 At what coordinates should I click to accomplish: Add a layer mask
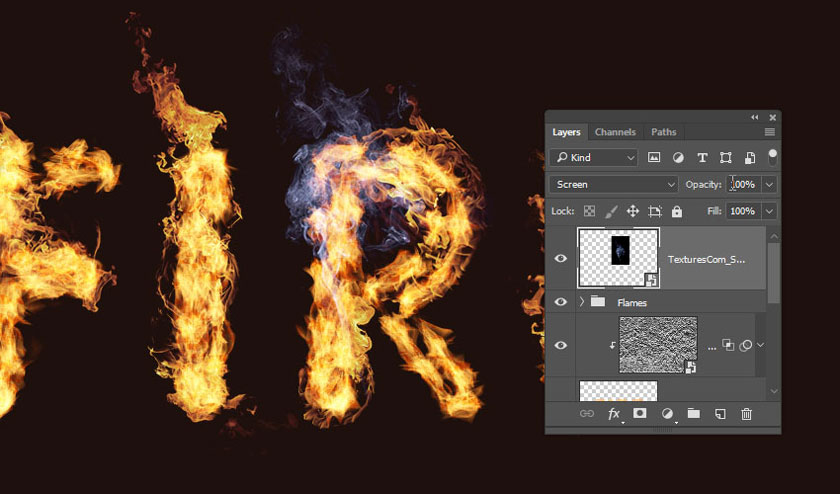click(640, 413)
